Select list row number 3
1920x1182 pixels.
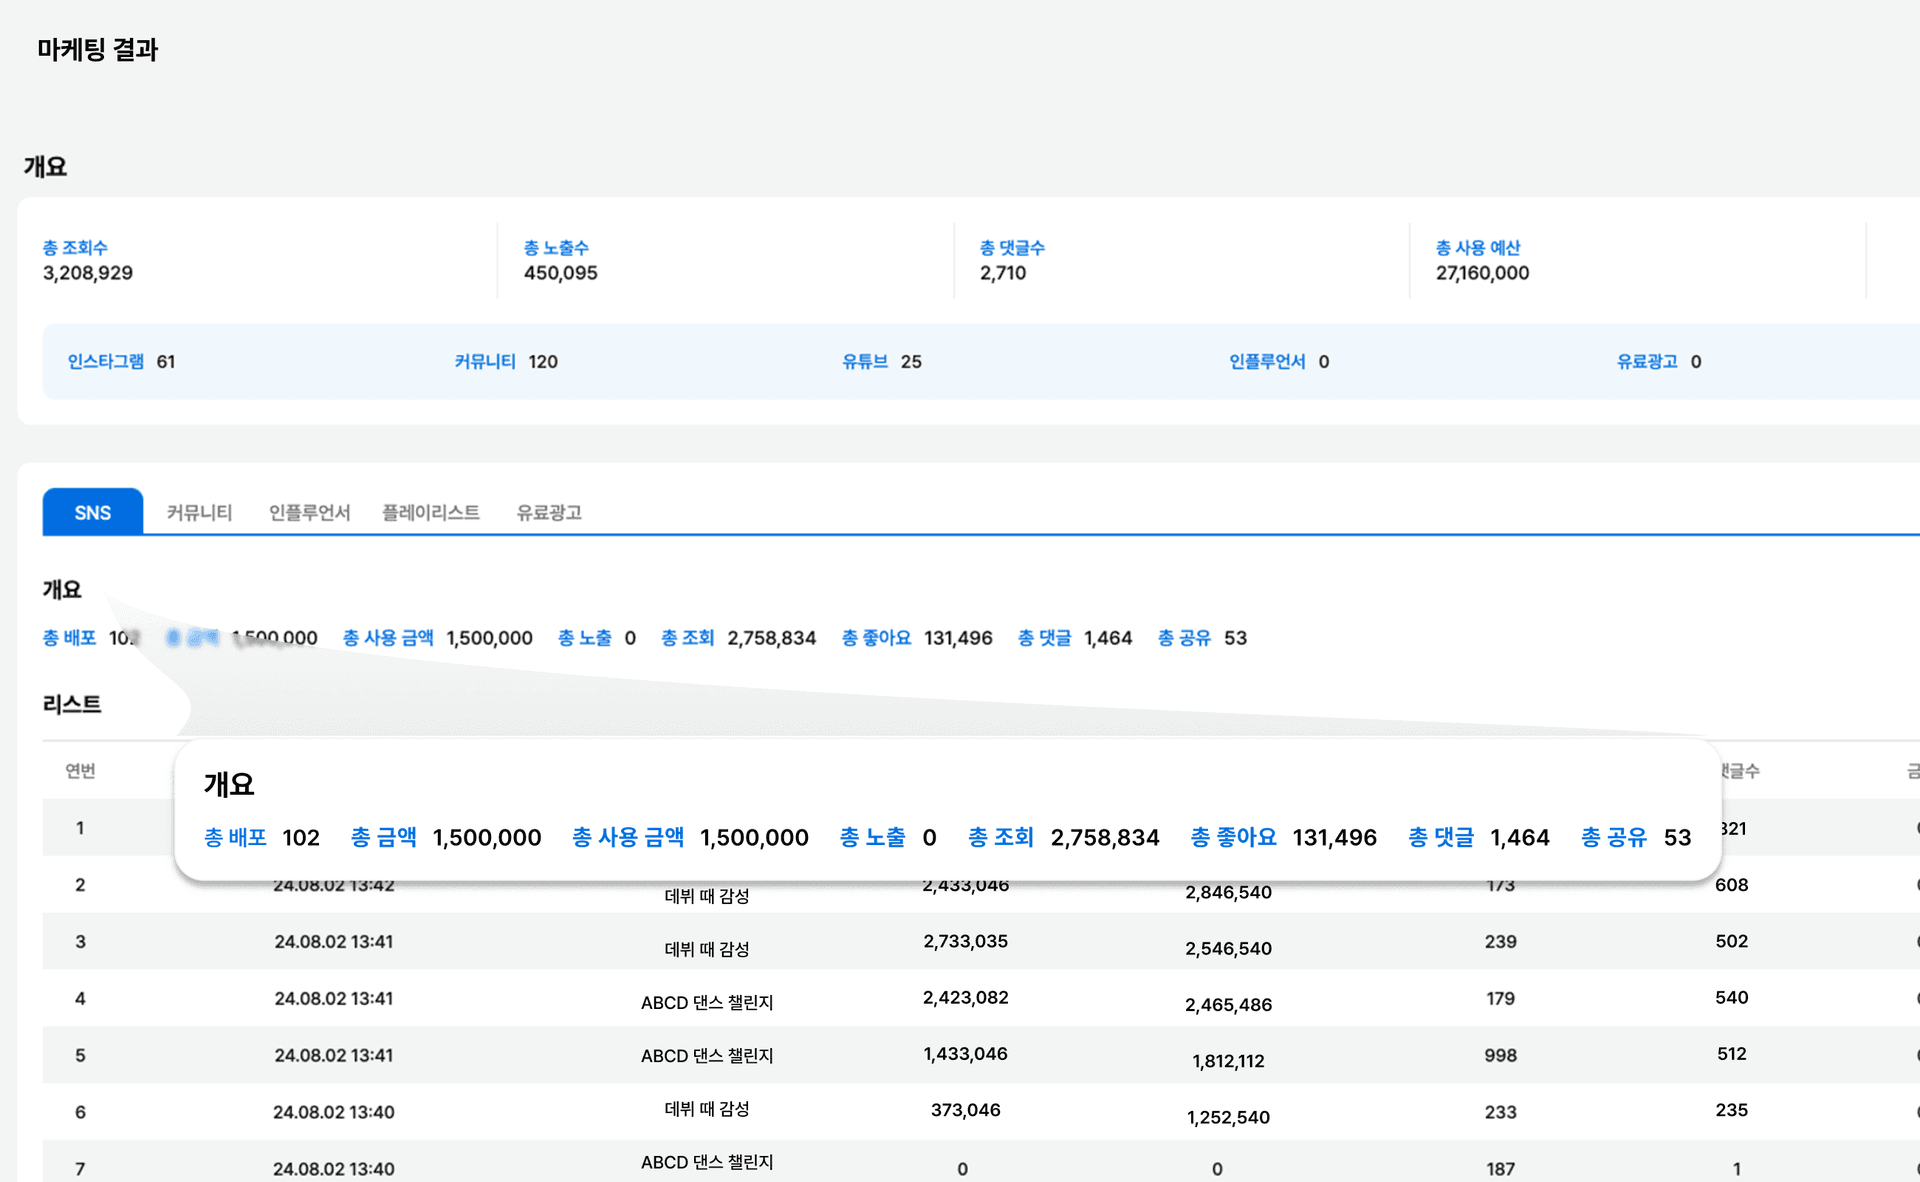[80, 941]
